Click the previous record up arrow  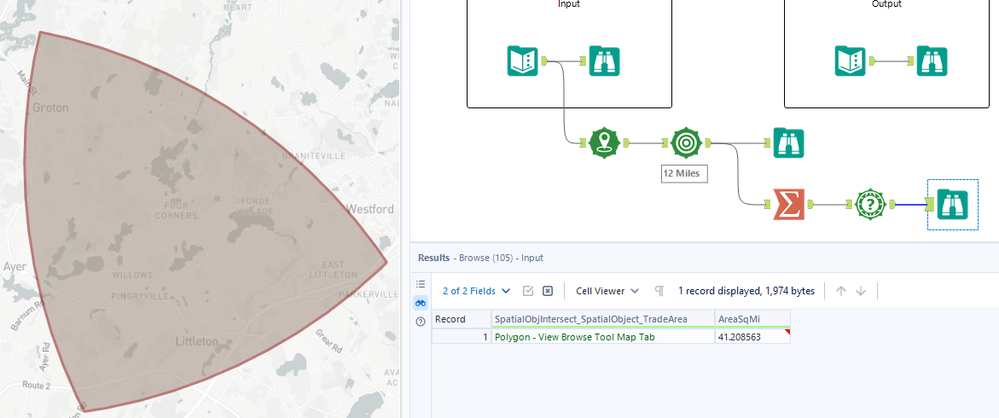(840, 291)
